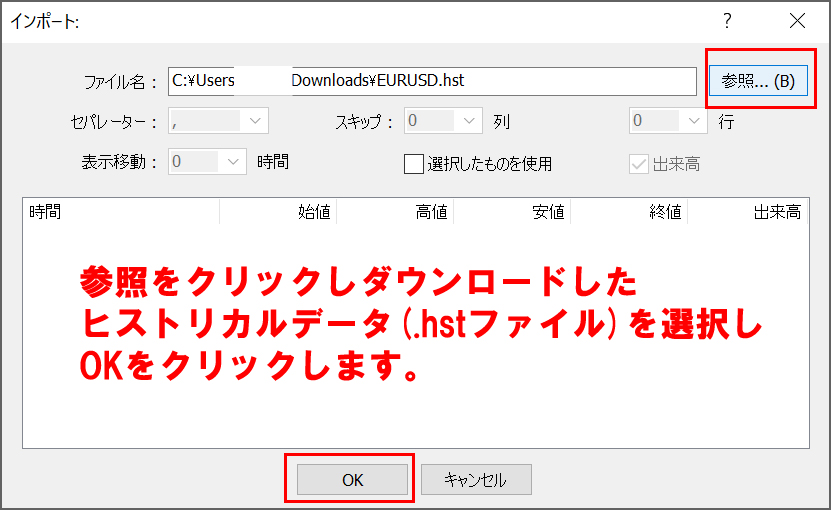Click the 出来高 column header in table
This screenshot has height=510, width=831.
tap(748, 212)
